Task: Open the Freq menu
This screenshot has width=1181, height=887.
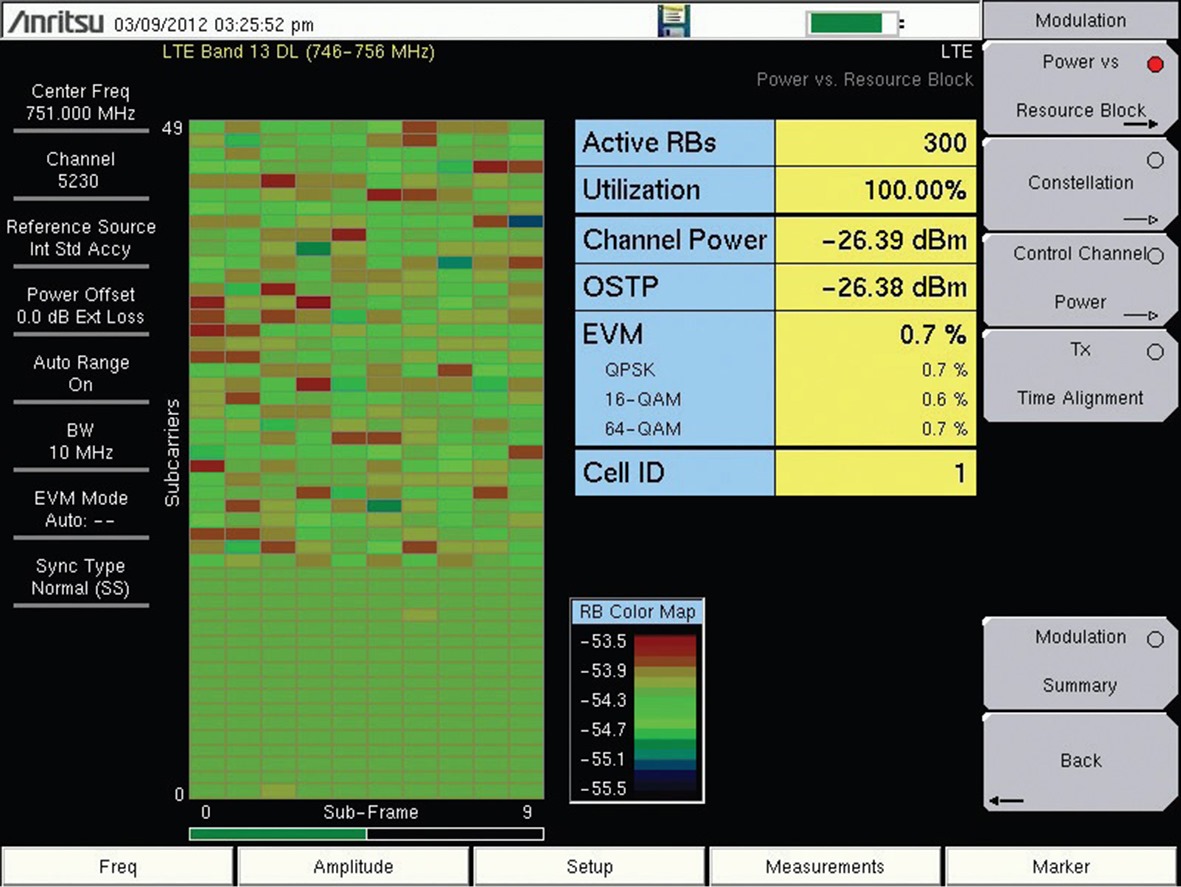Action: coord(118,867)
